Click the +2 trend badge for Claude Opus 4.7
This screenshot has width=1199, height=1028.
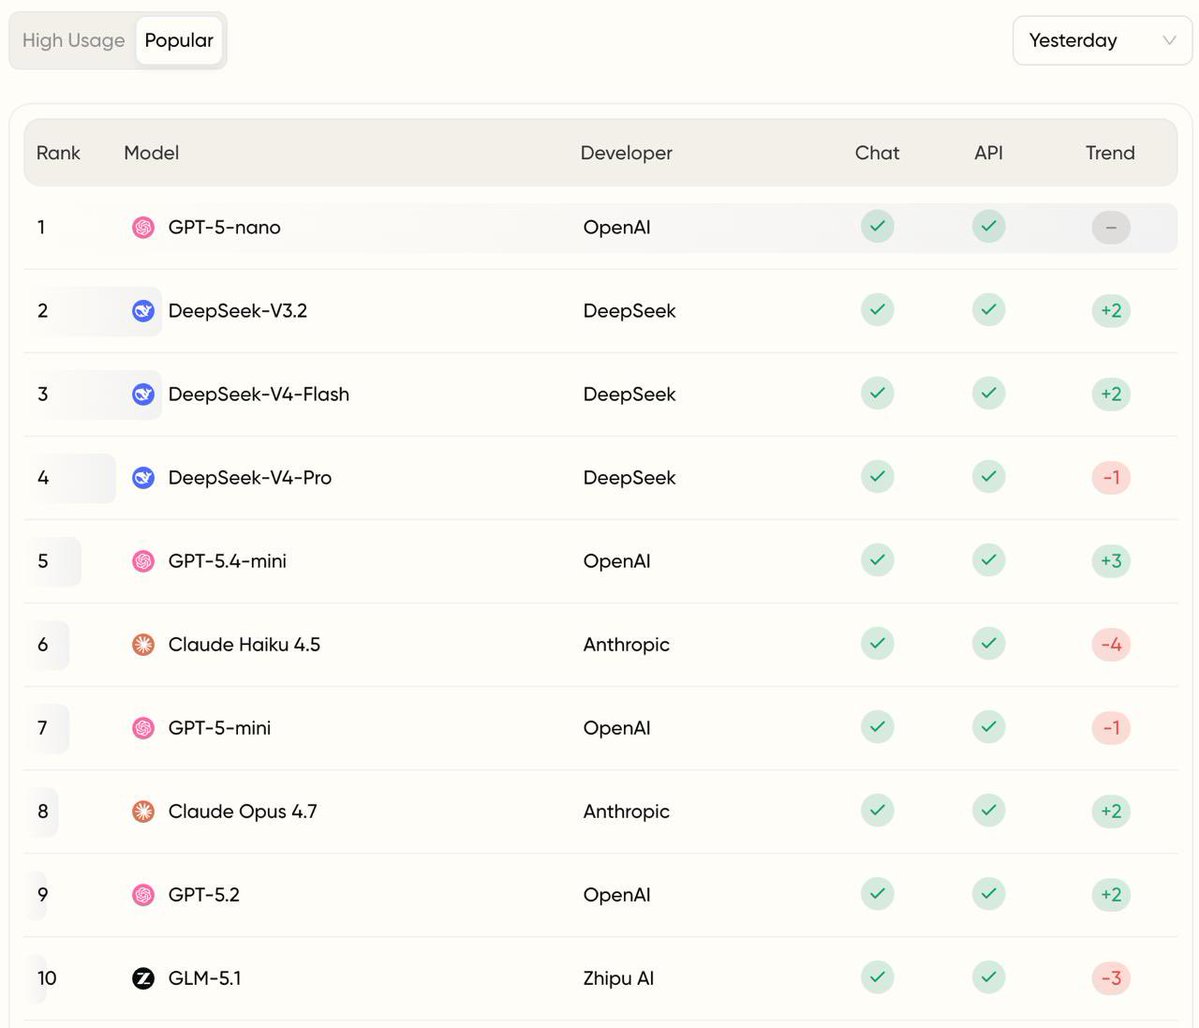(1111, 811)
